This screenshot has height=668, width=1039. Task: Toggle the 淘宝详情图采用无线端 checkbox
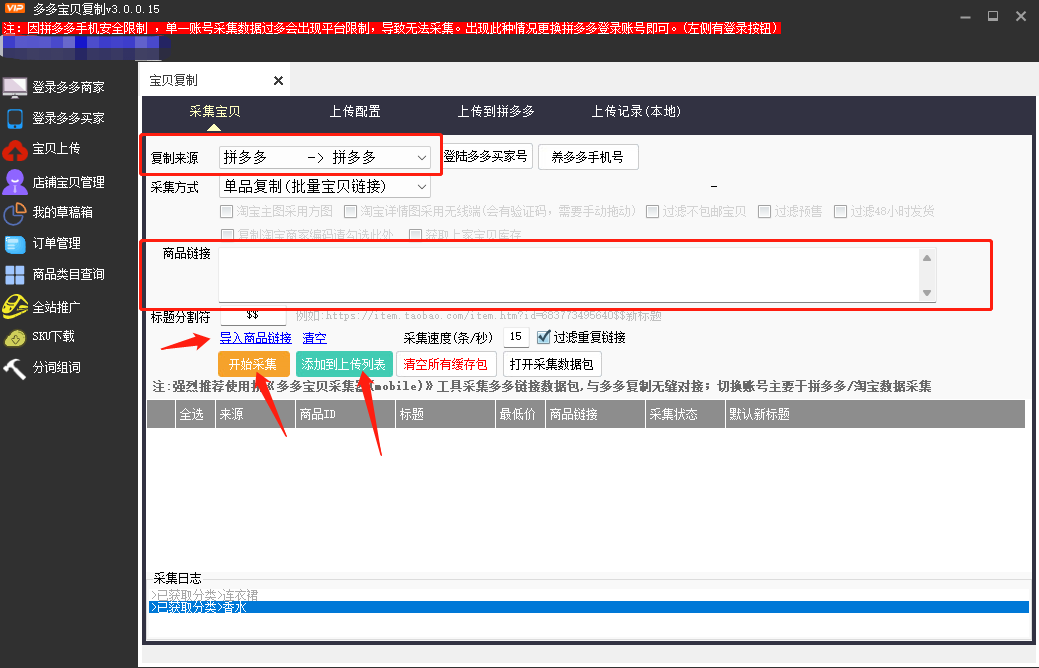tap(351, 211)
